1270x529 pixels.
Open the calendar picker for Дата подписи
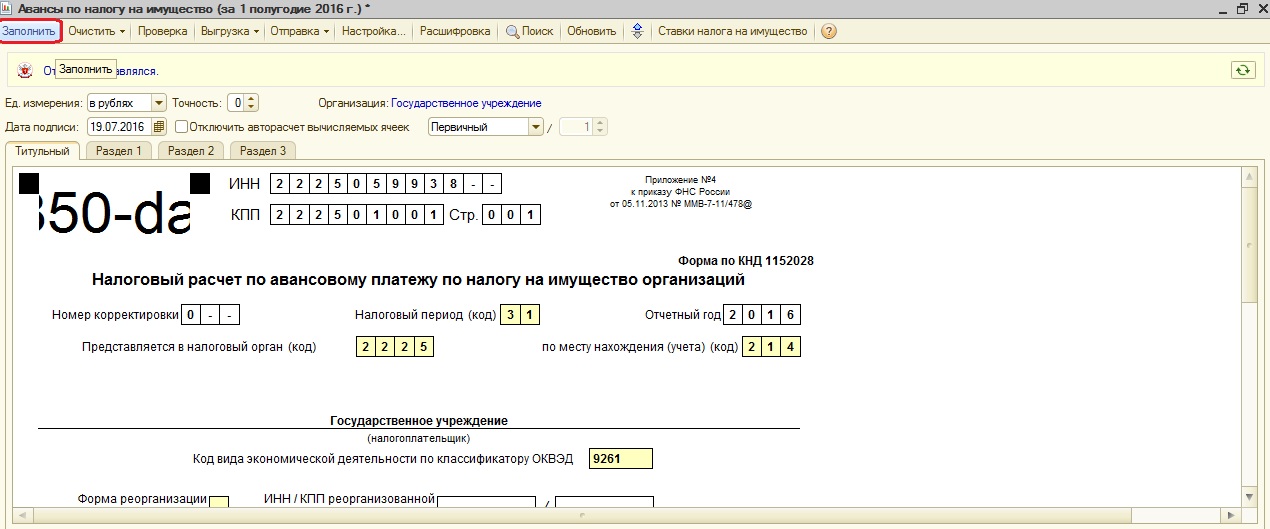[158, 127]
